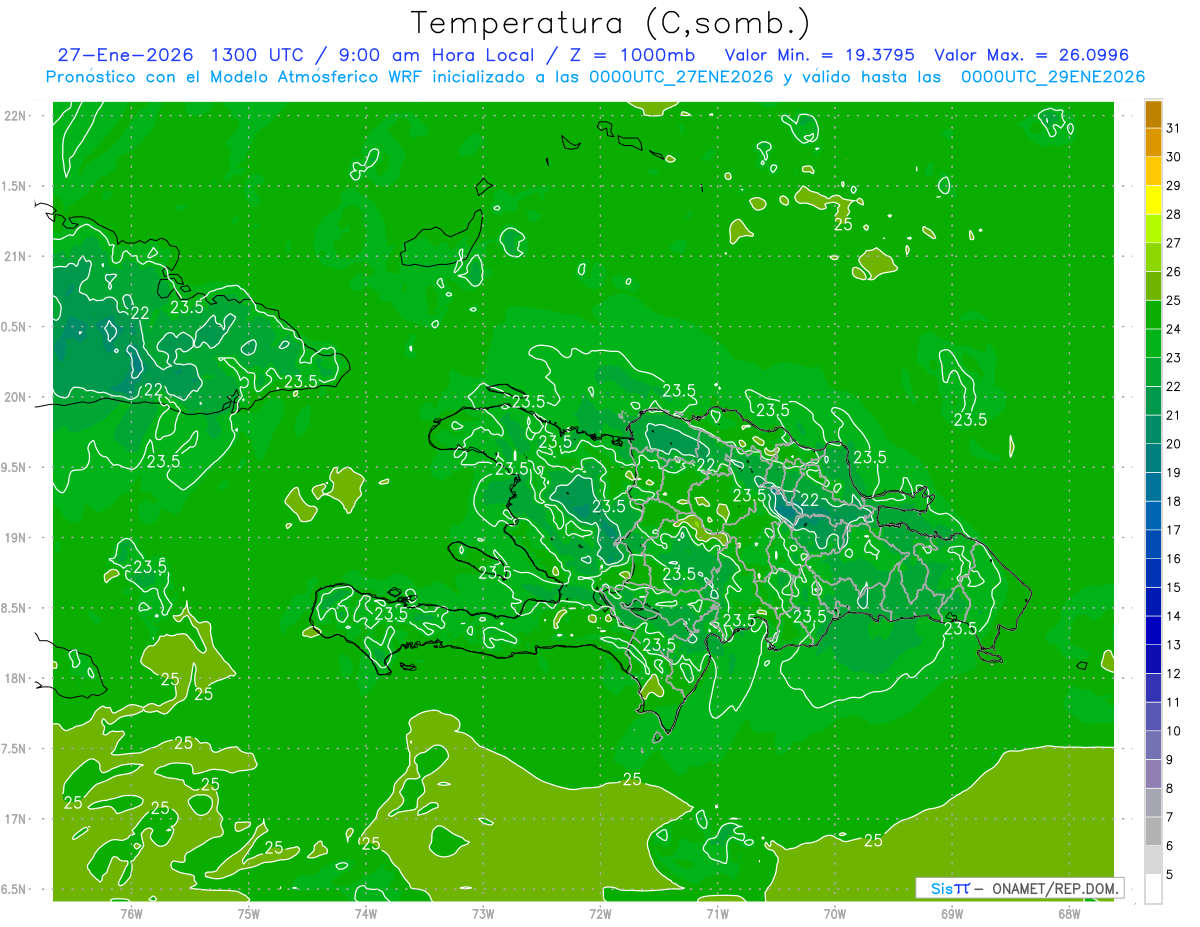Viewport: 1200px width, 927px height.
Task: Click the '73W' longitude axis label
Action: (483, 913)
